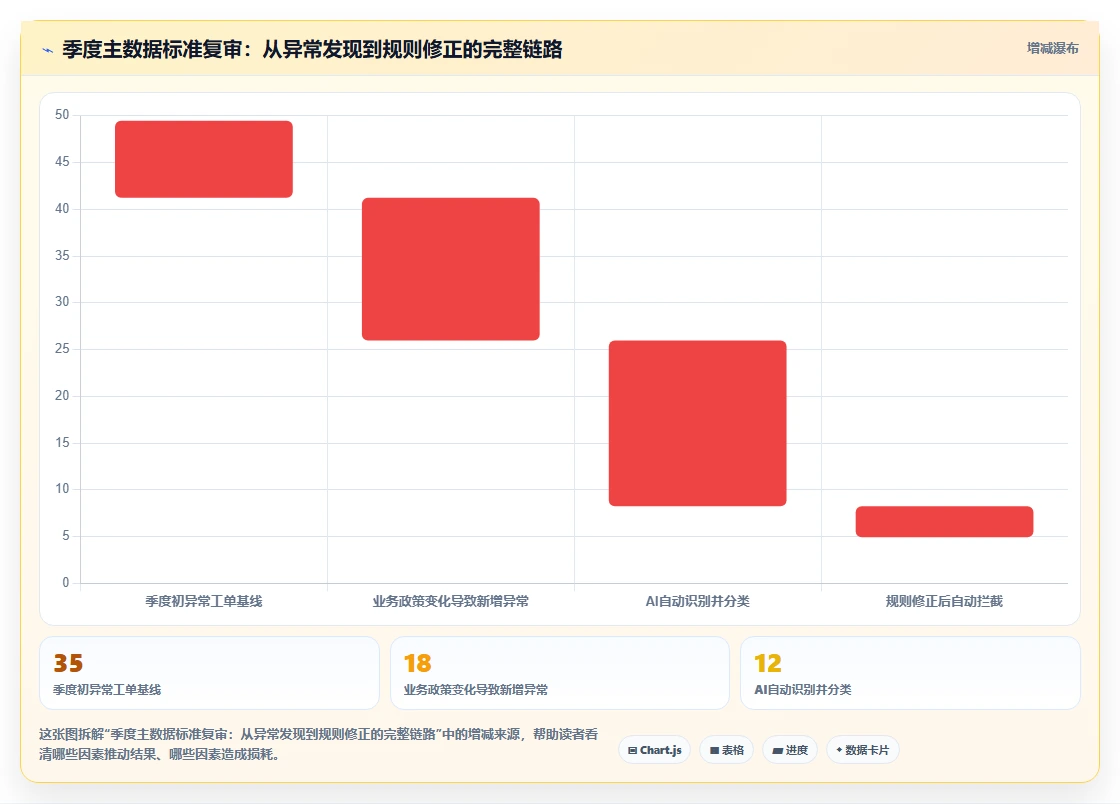Click the data card showing 35

pyautogui.click(x=209, y=673)
